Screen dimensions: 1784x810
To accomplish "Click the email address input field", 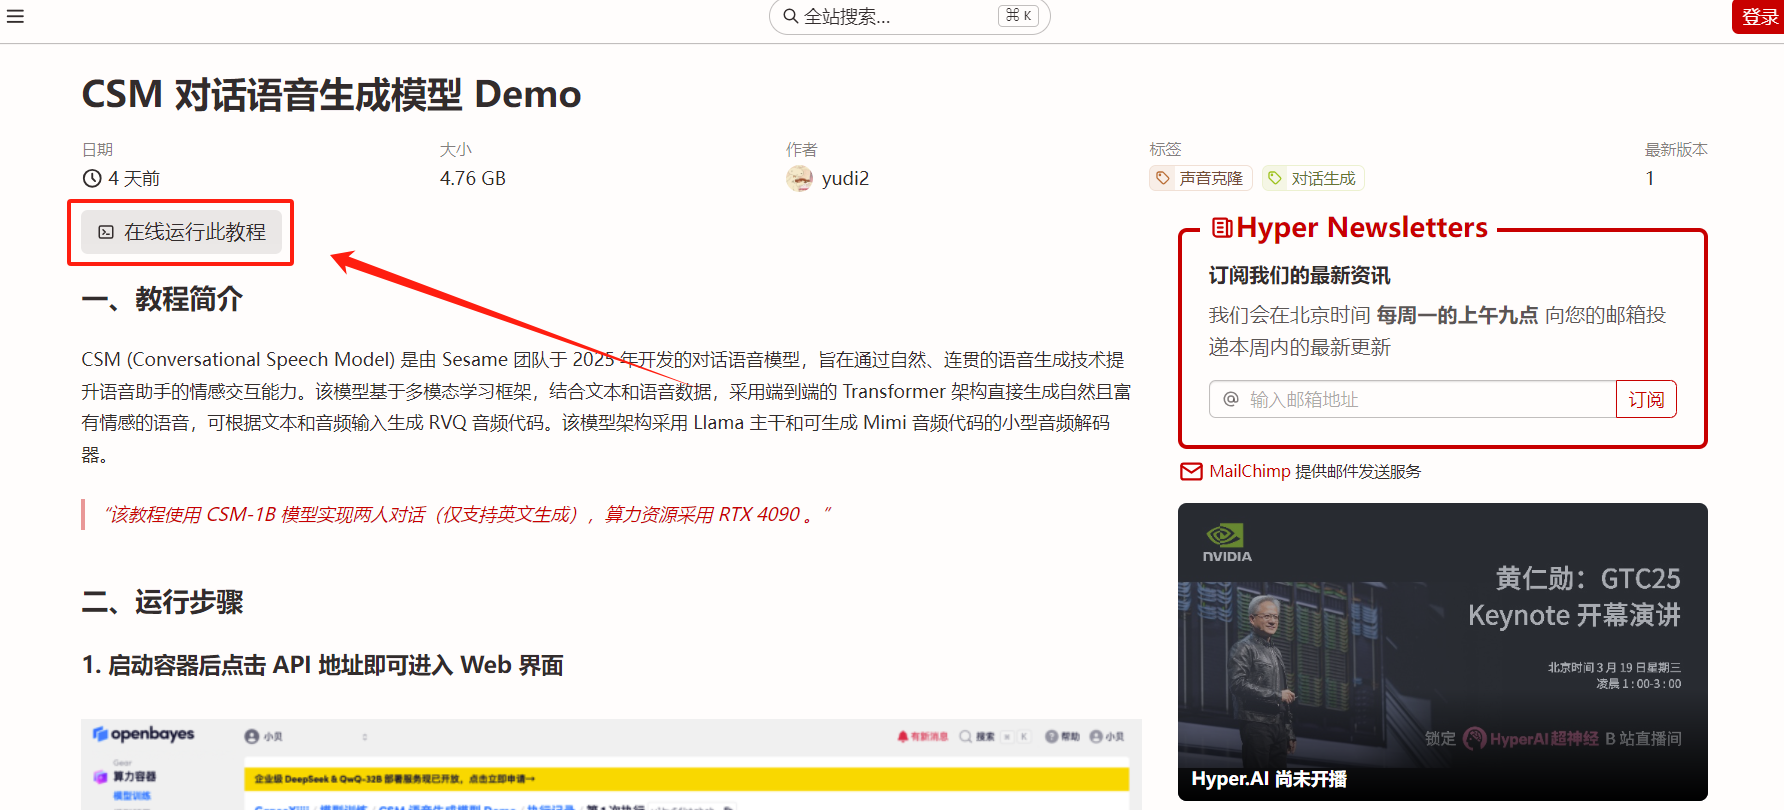I will tap(1412, 399).
